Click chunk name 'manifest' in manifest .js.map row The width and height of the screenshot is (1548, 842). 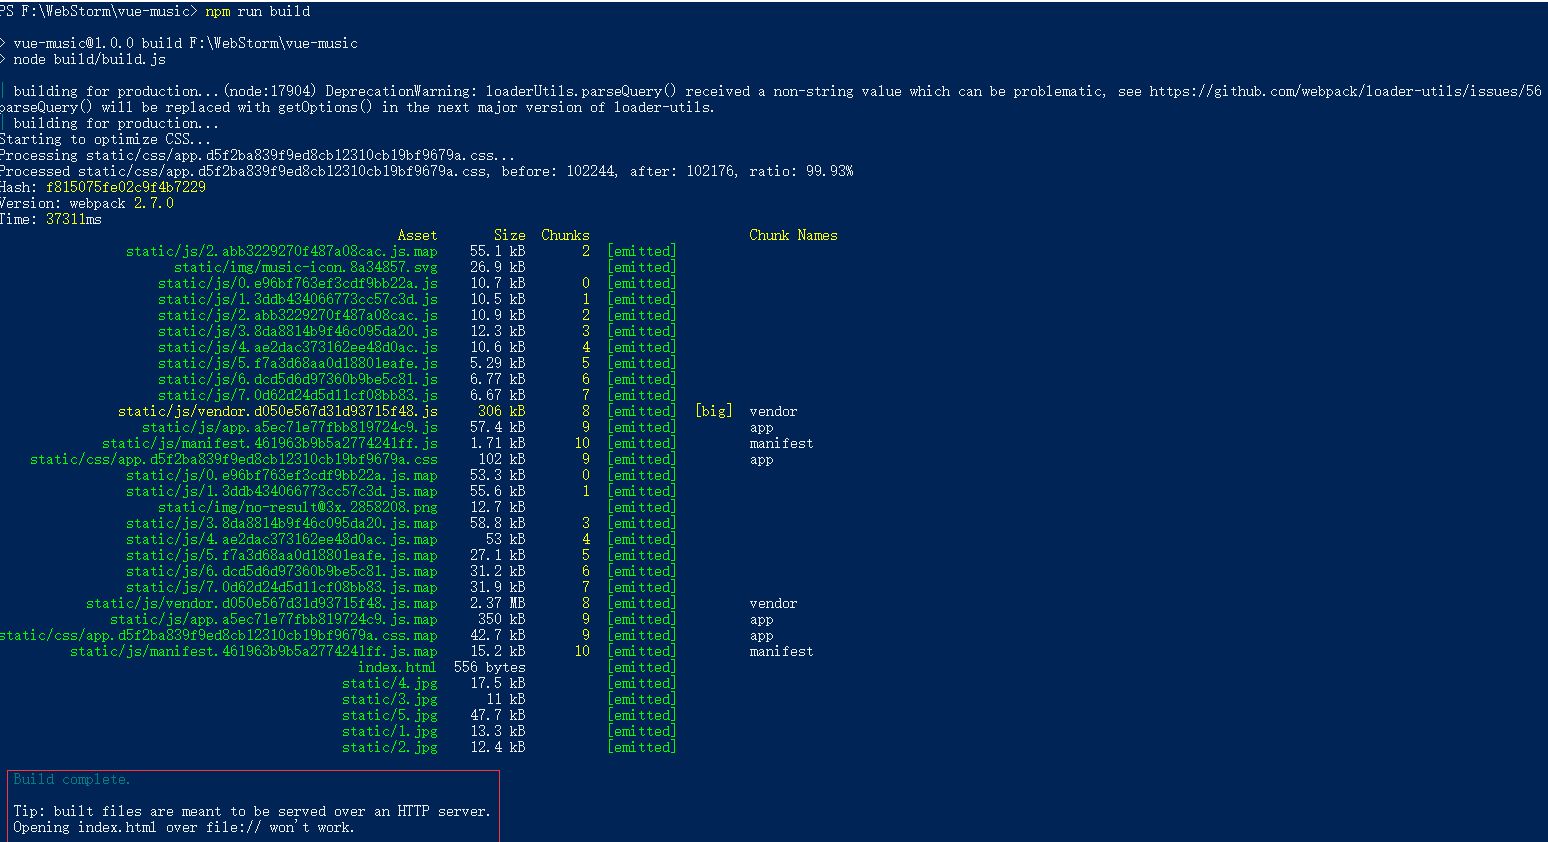click(x=782, y=651)
